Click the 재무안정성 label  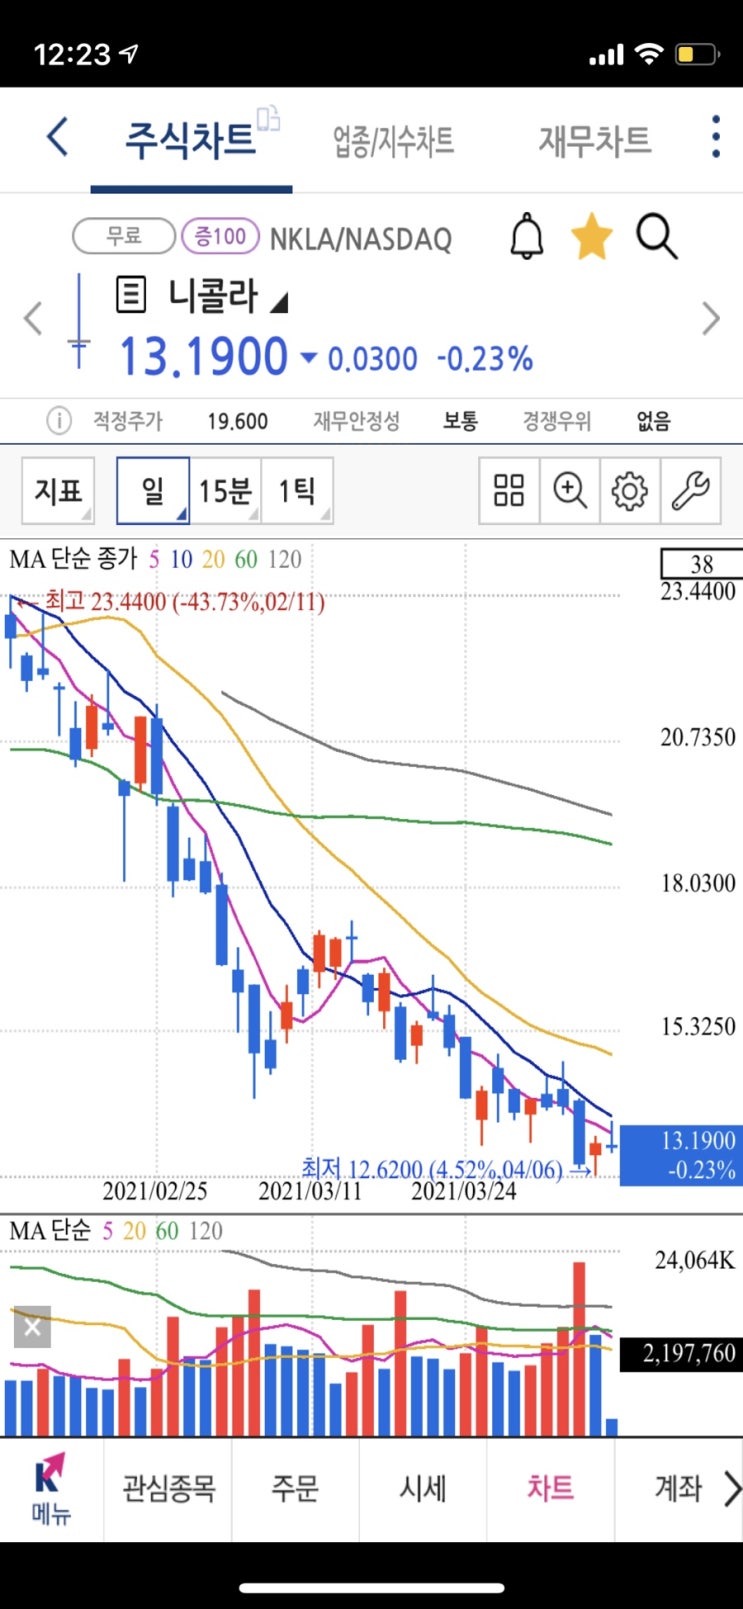[356, 421]
